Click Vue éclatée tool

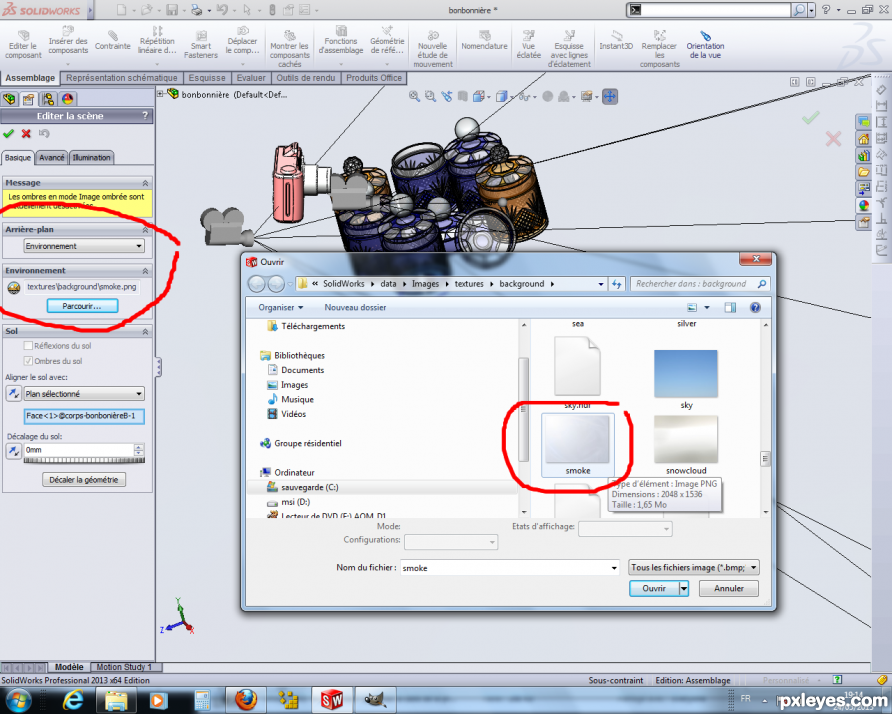(x=528, y=44)
